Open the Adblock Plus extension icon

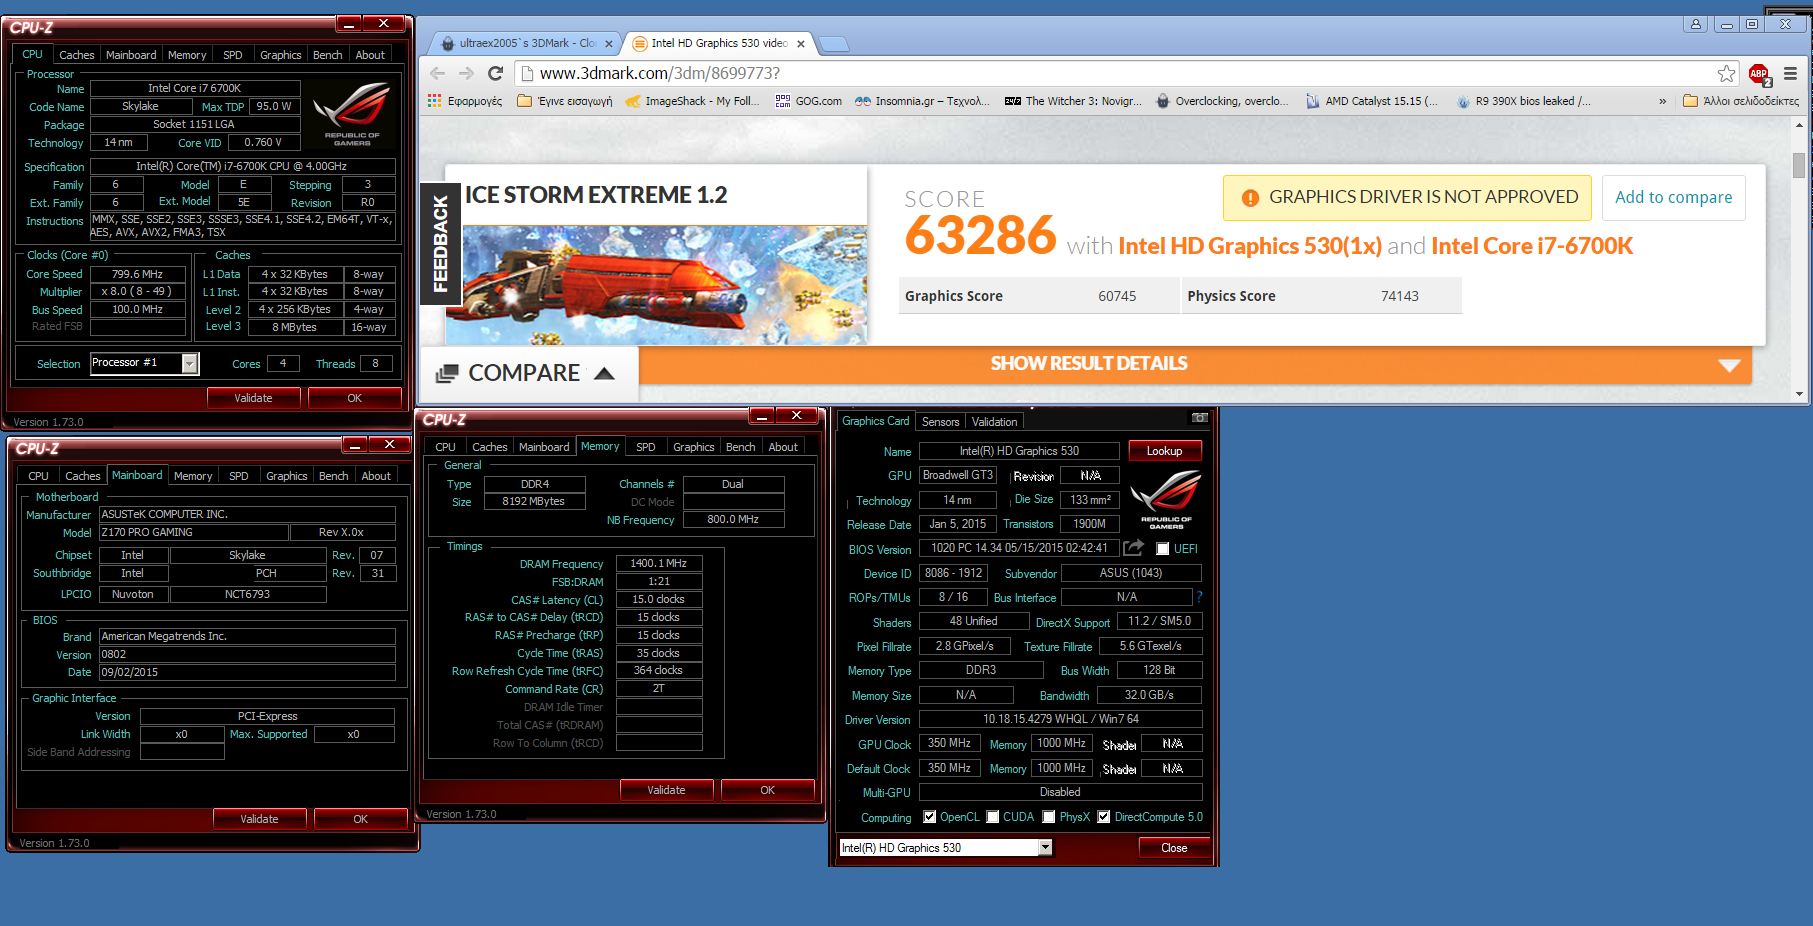coord(1759,73)
